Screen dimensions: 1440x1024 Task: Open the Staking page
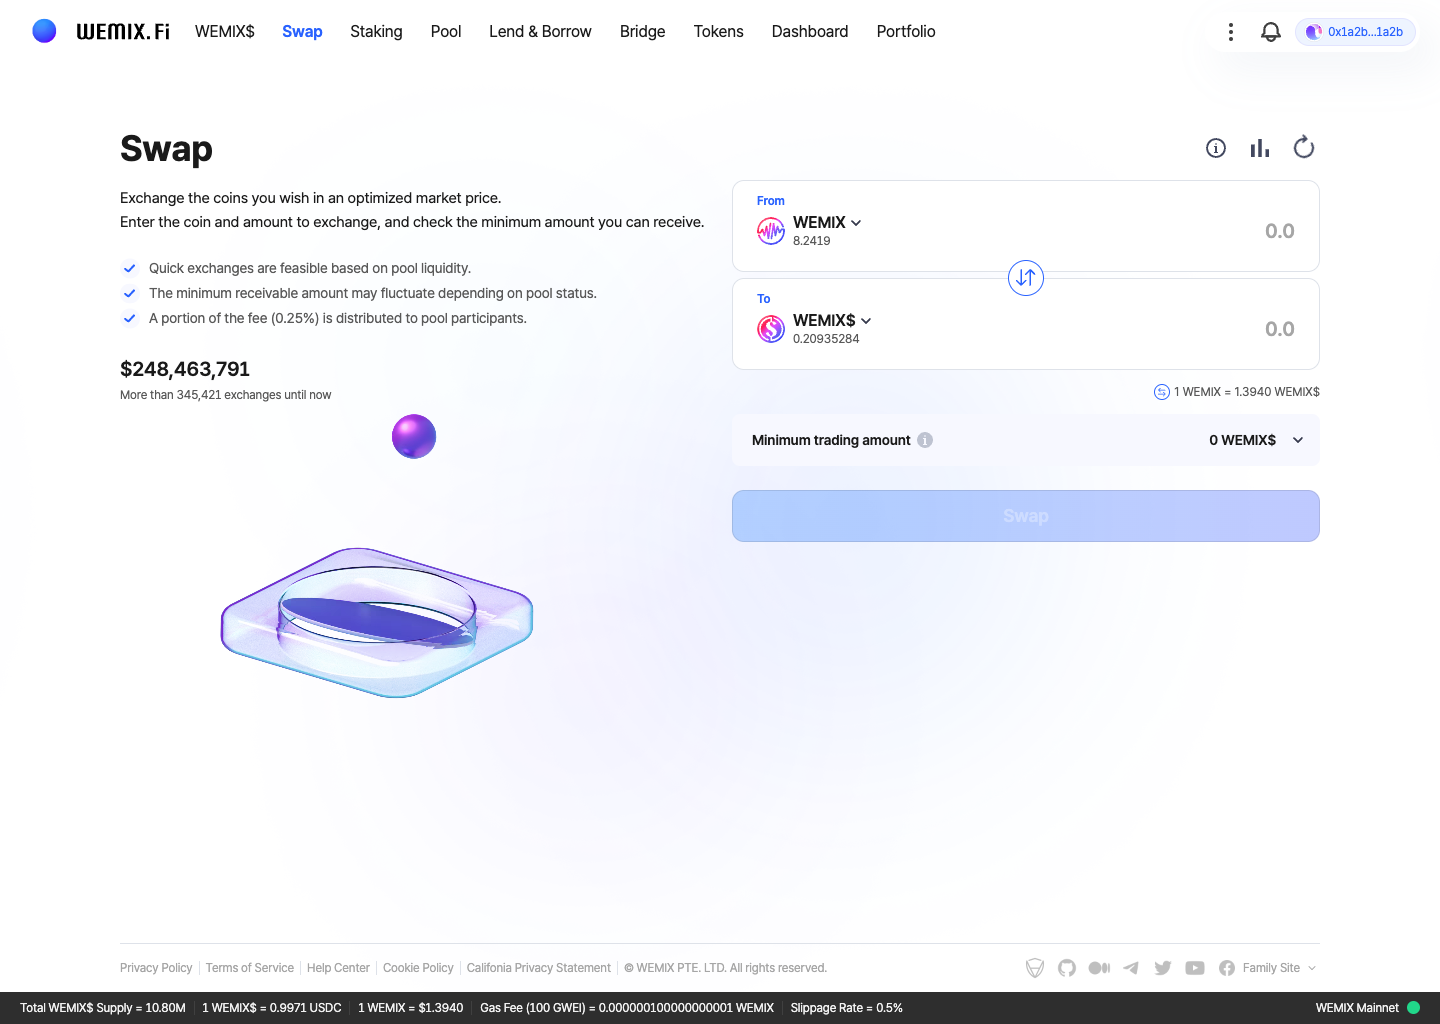click(376, 31)
